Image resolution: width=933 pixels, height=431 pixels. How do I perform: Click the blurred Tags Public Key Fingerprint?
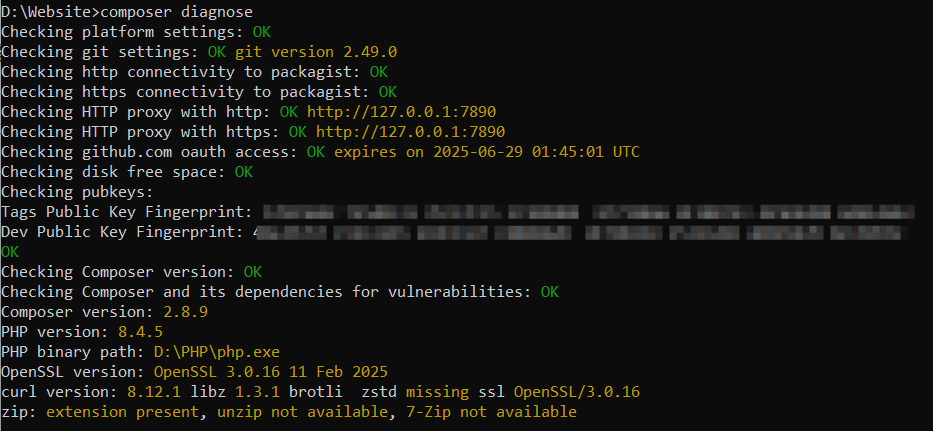[x=588, y=212]
